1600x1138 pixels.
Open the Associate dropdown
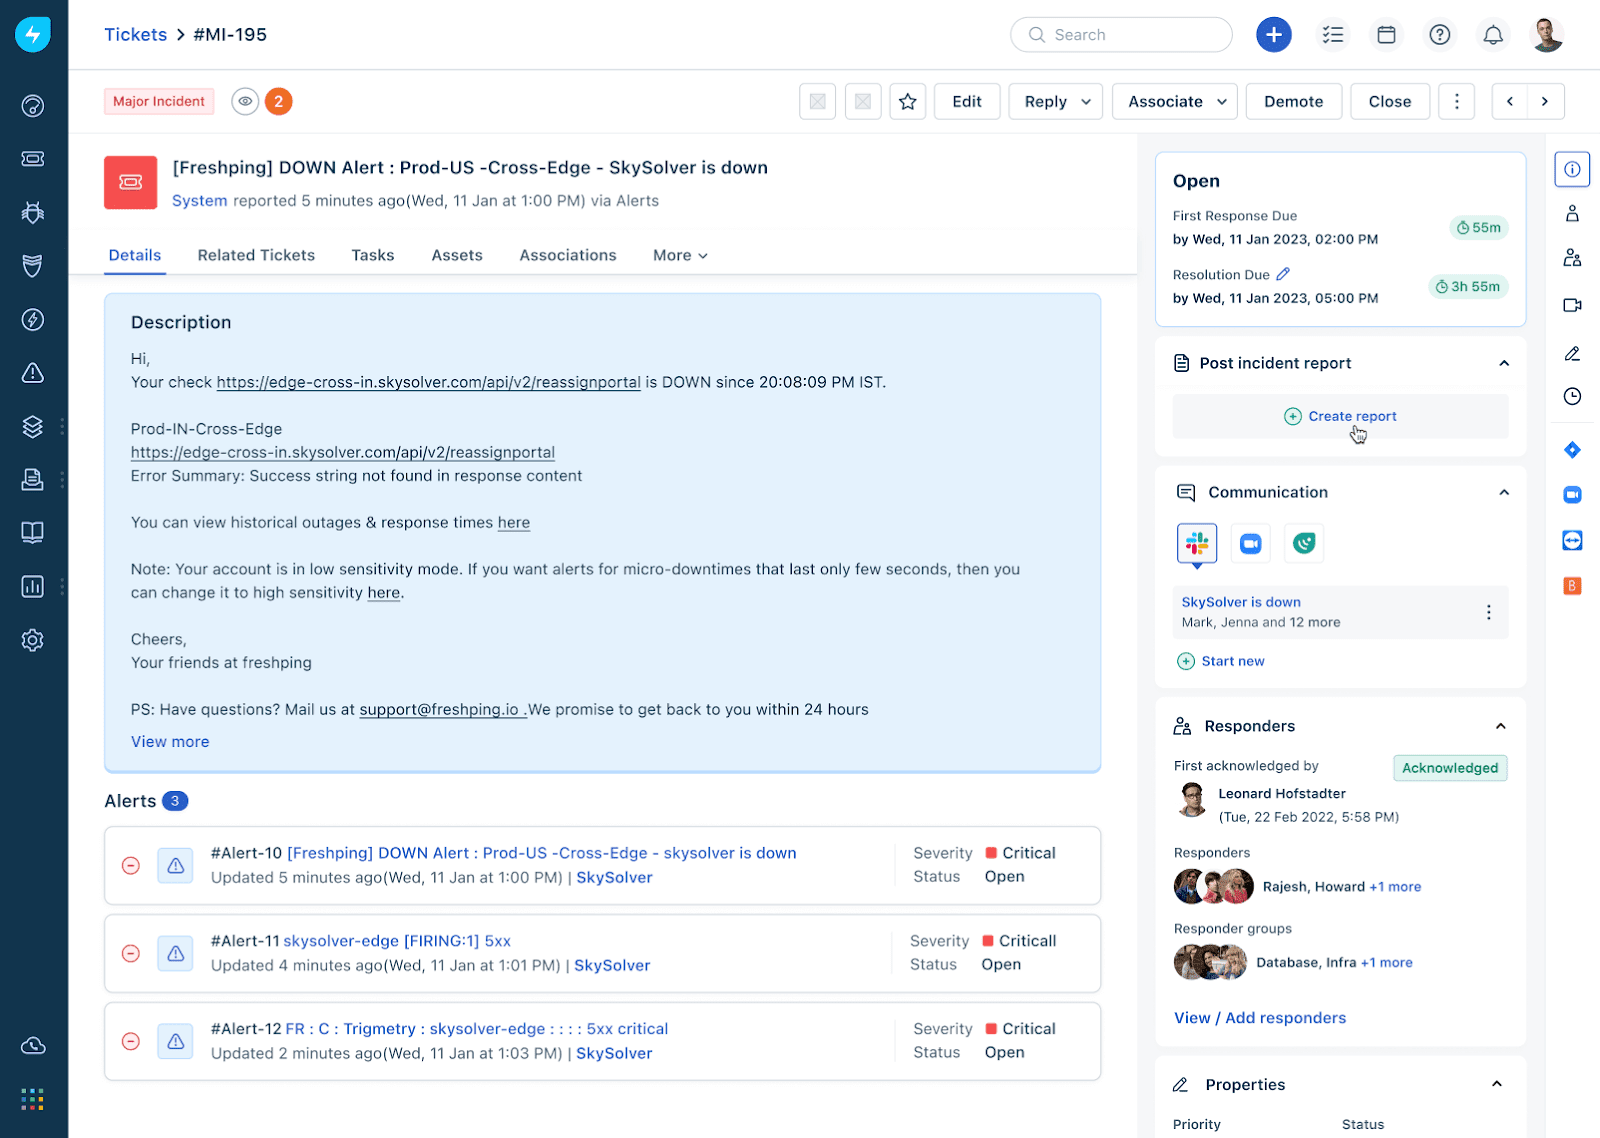pos(1175,102)
